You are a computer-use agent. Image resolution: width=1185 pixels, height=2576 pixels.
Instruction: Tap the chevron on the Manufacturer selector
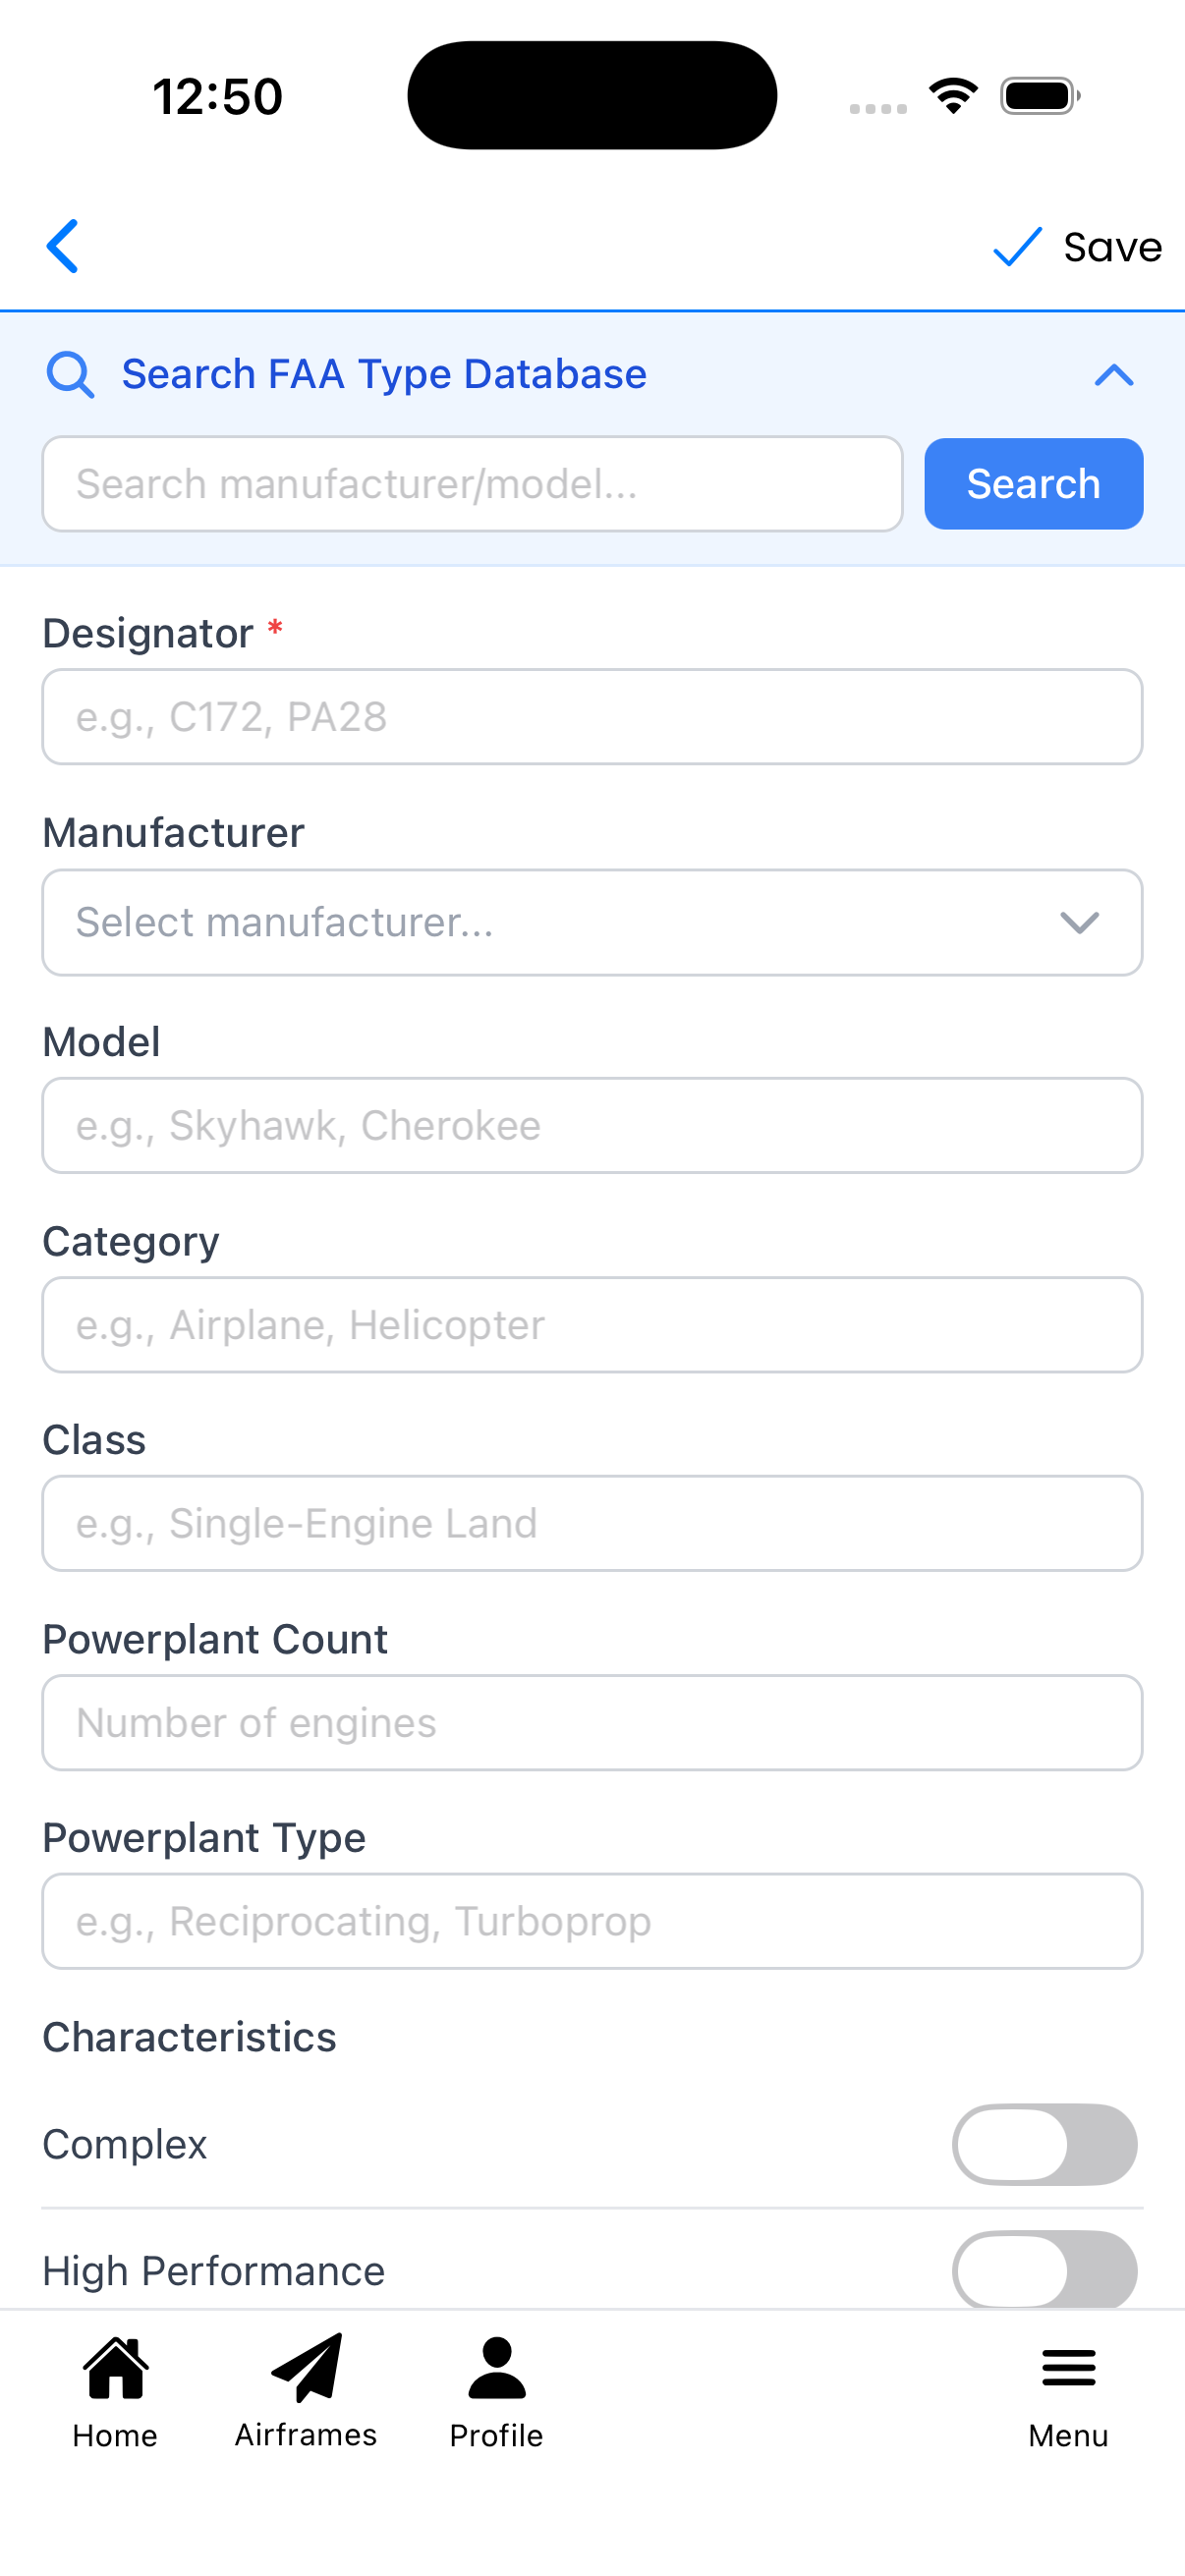pyautogui.click(x=1079, y=923)
